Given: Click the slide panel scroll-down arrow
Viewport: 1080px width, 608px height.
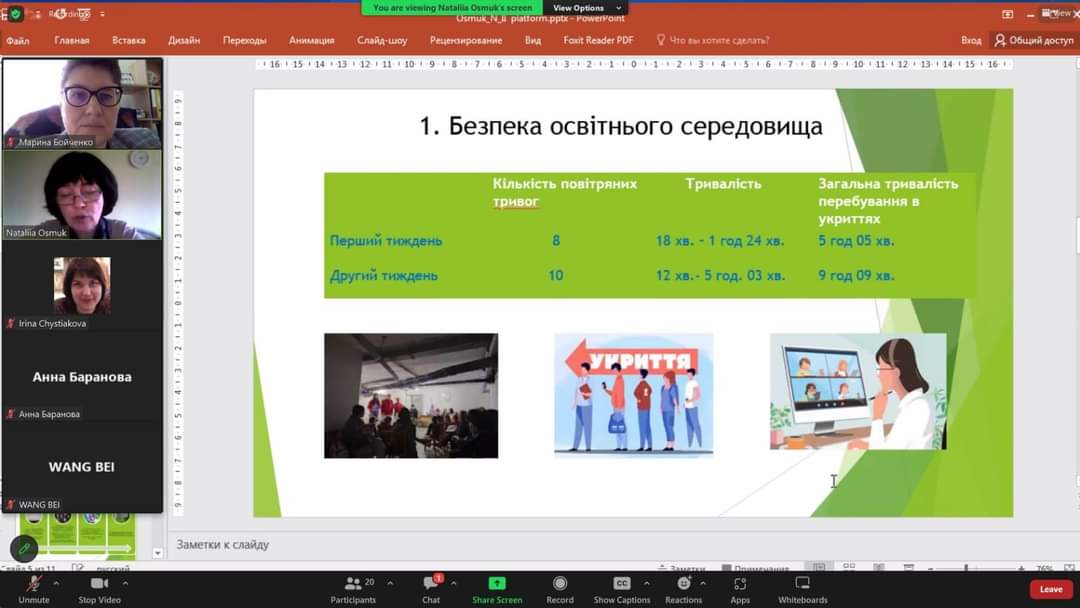Looking at the screenshot, I should [157, 553].
